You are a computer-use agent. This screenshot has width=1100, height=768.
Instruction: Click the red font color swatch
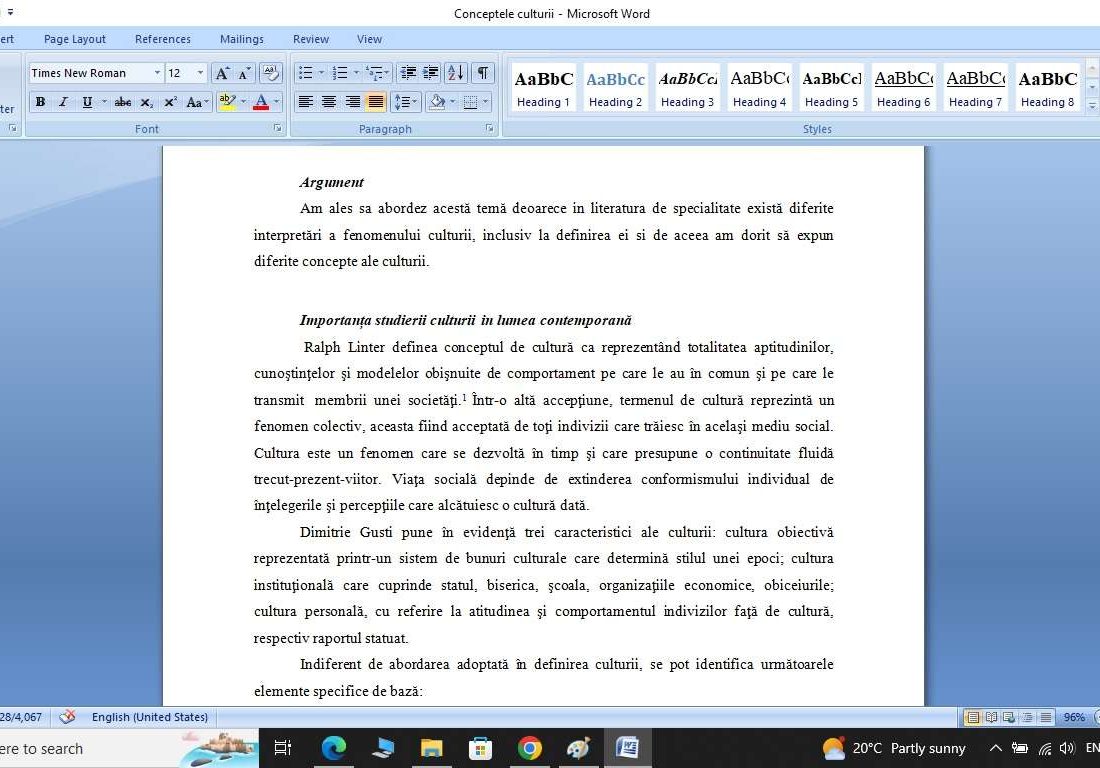[260, 102]
